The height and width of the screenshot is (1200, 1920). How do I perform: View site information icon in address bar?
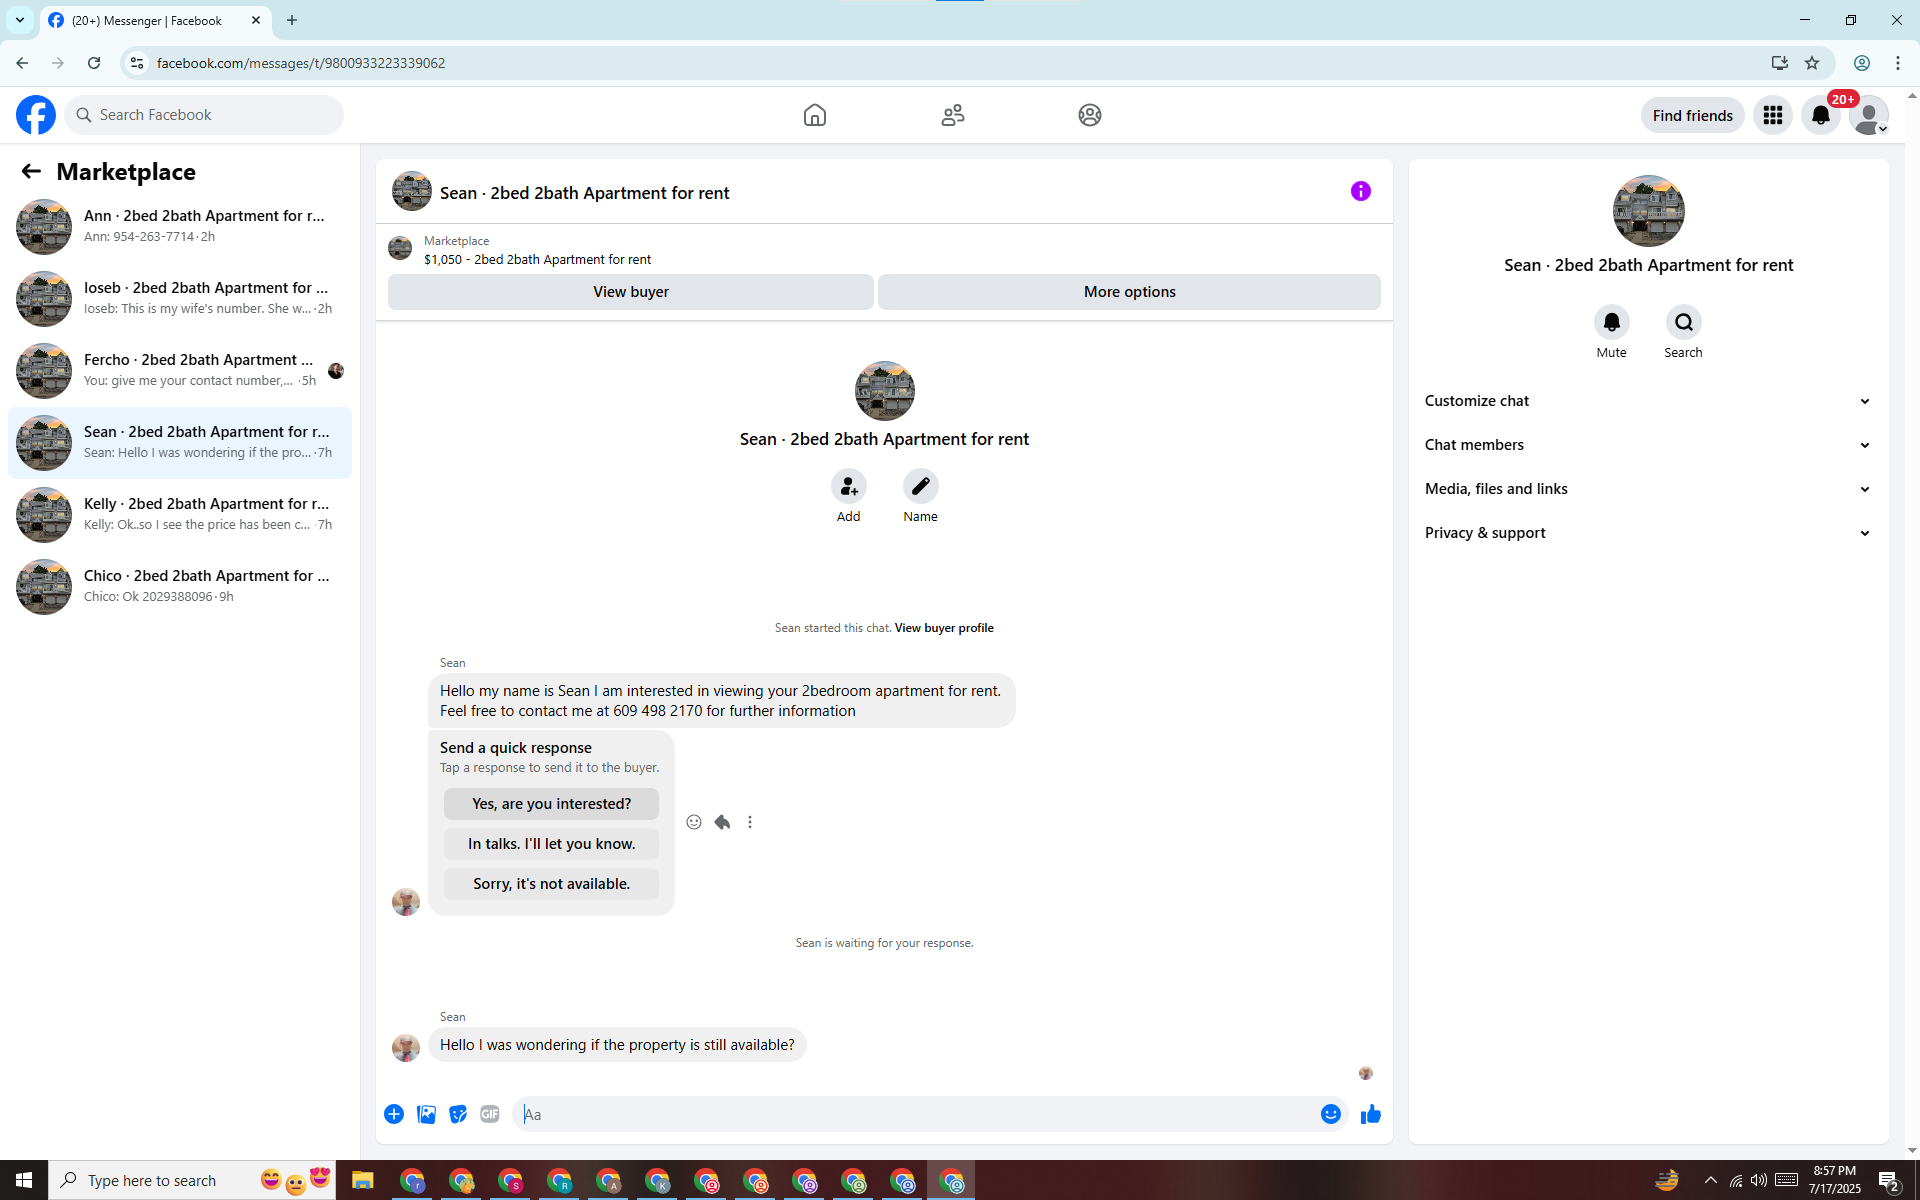pyautogui.click(x=137, y=63)
